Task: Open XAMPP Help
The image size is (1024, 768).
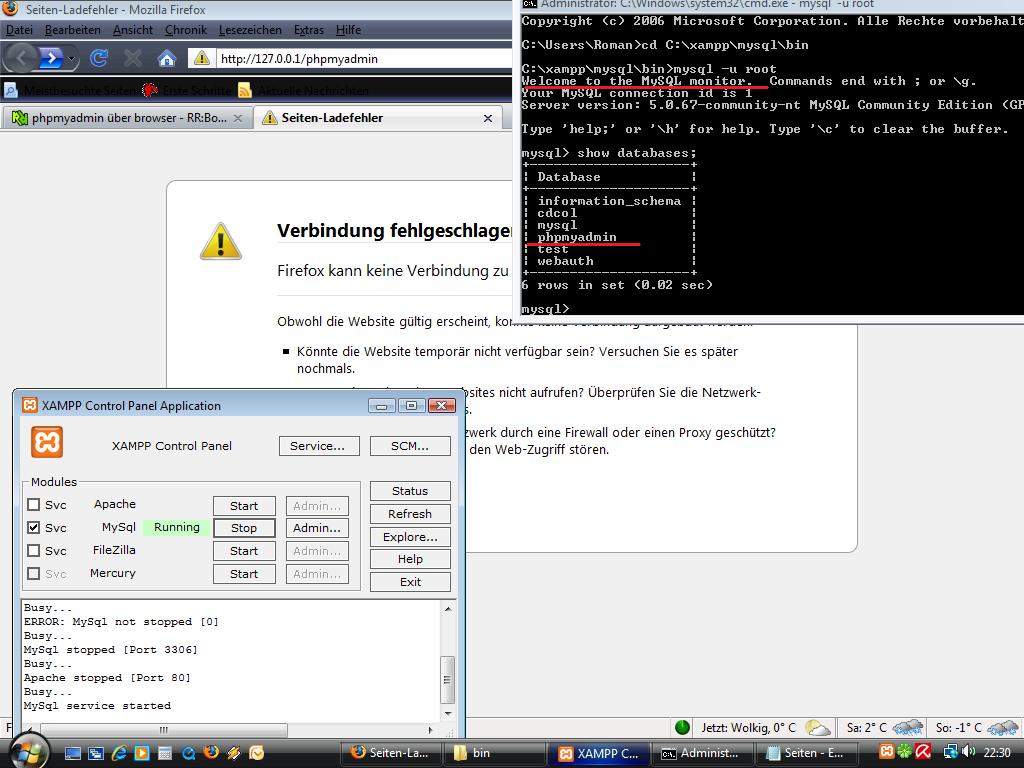Action: point(410,559)
